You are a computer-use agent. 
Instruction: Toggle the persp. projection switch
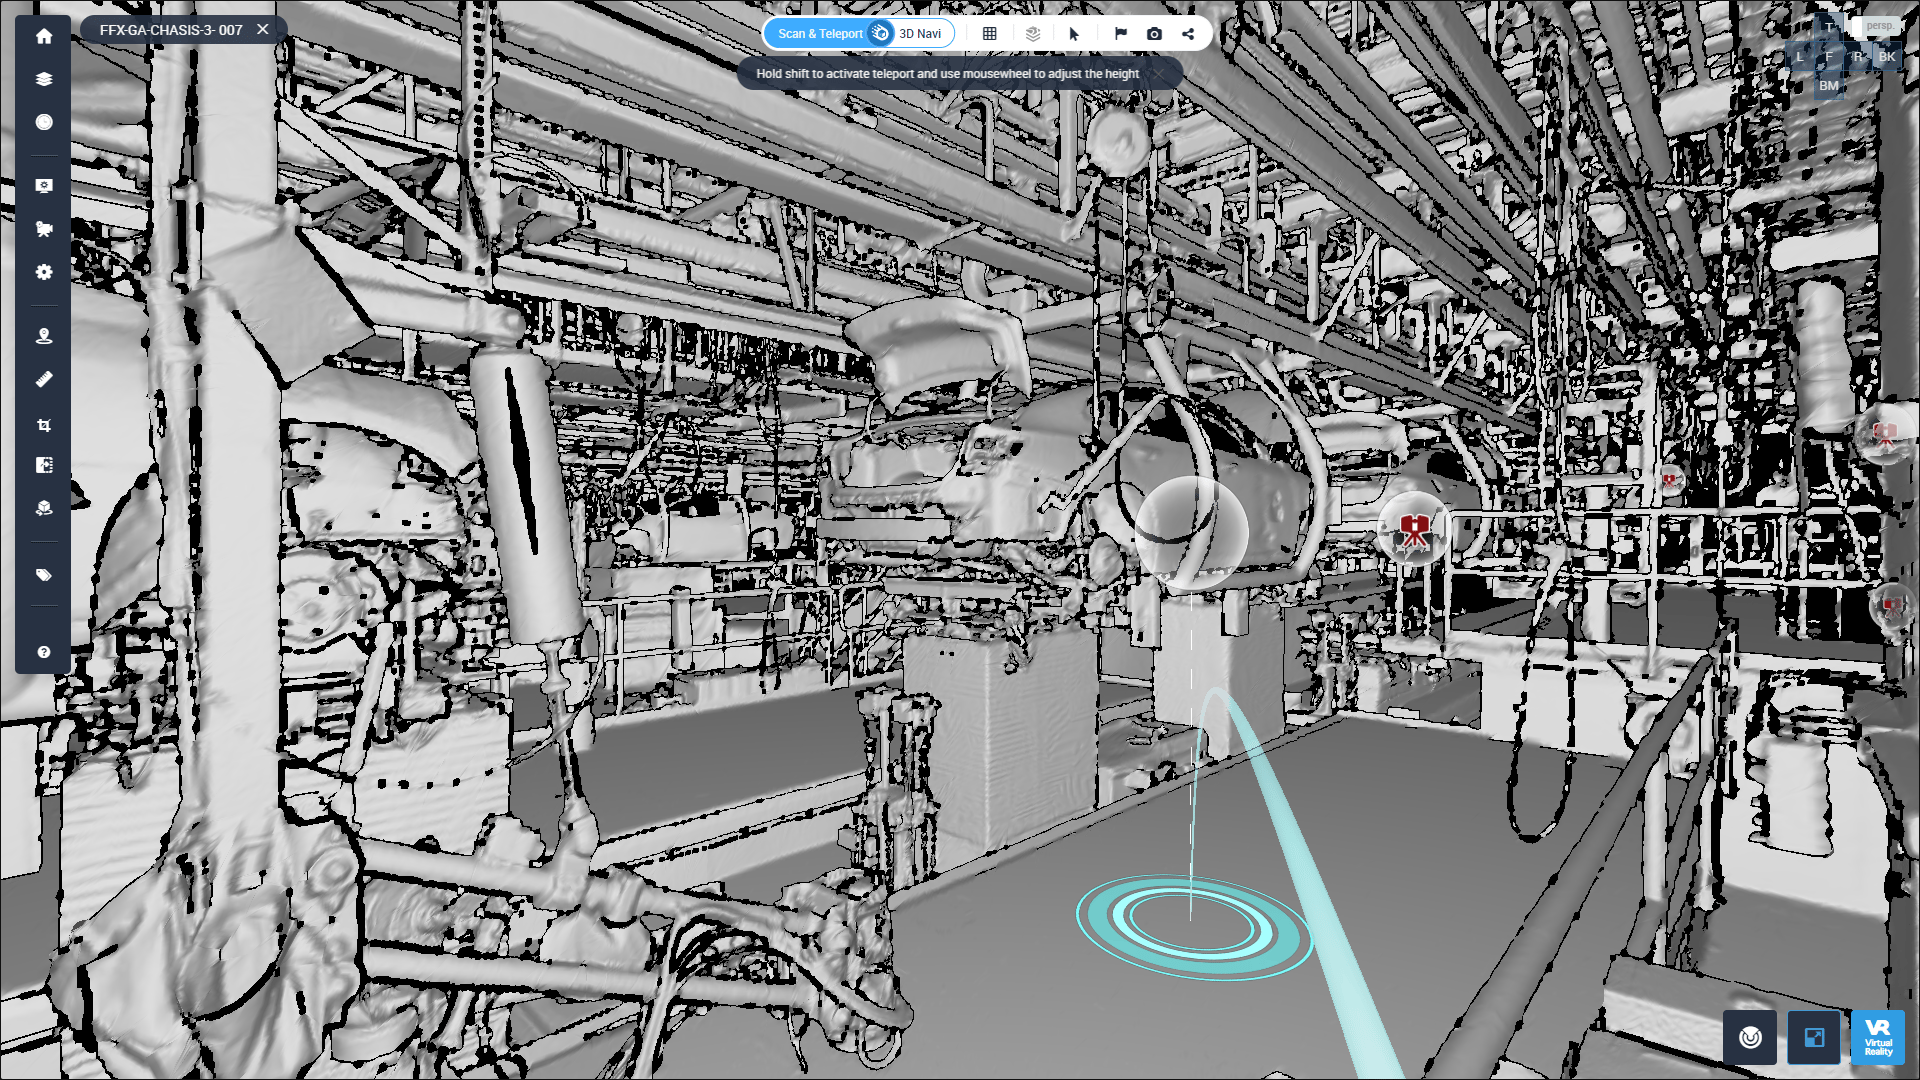pos(1877,26)
